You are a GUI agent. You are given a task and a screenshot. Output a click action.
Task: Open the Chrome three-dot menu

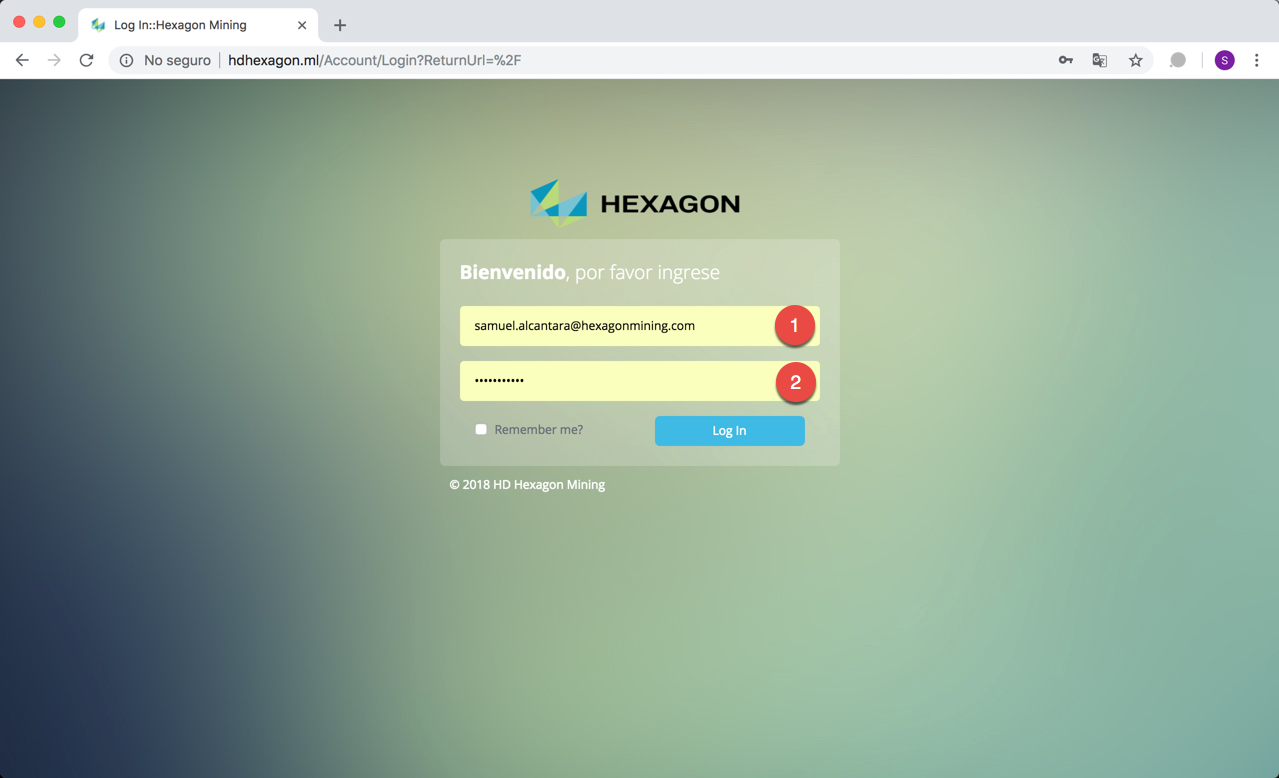point(1257,60)
